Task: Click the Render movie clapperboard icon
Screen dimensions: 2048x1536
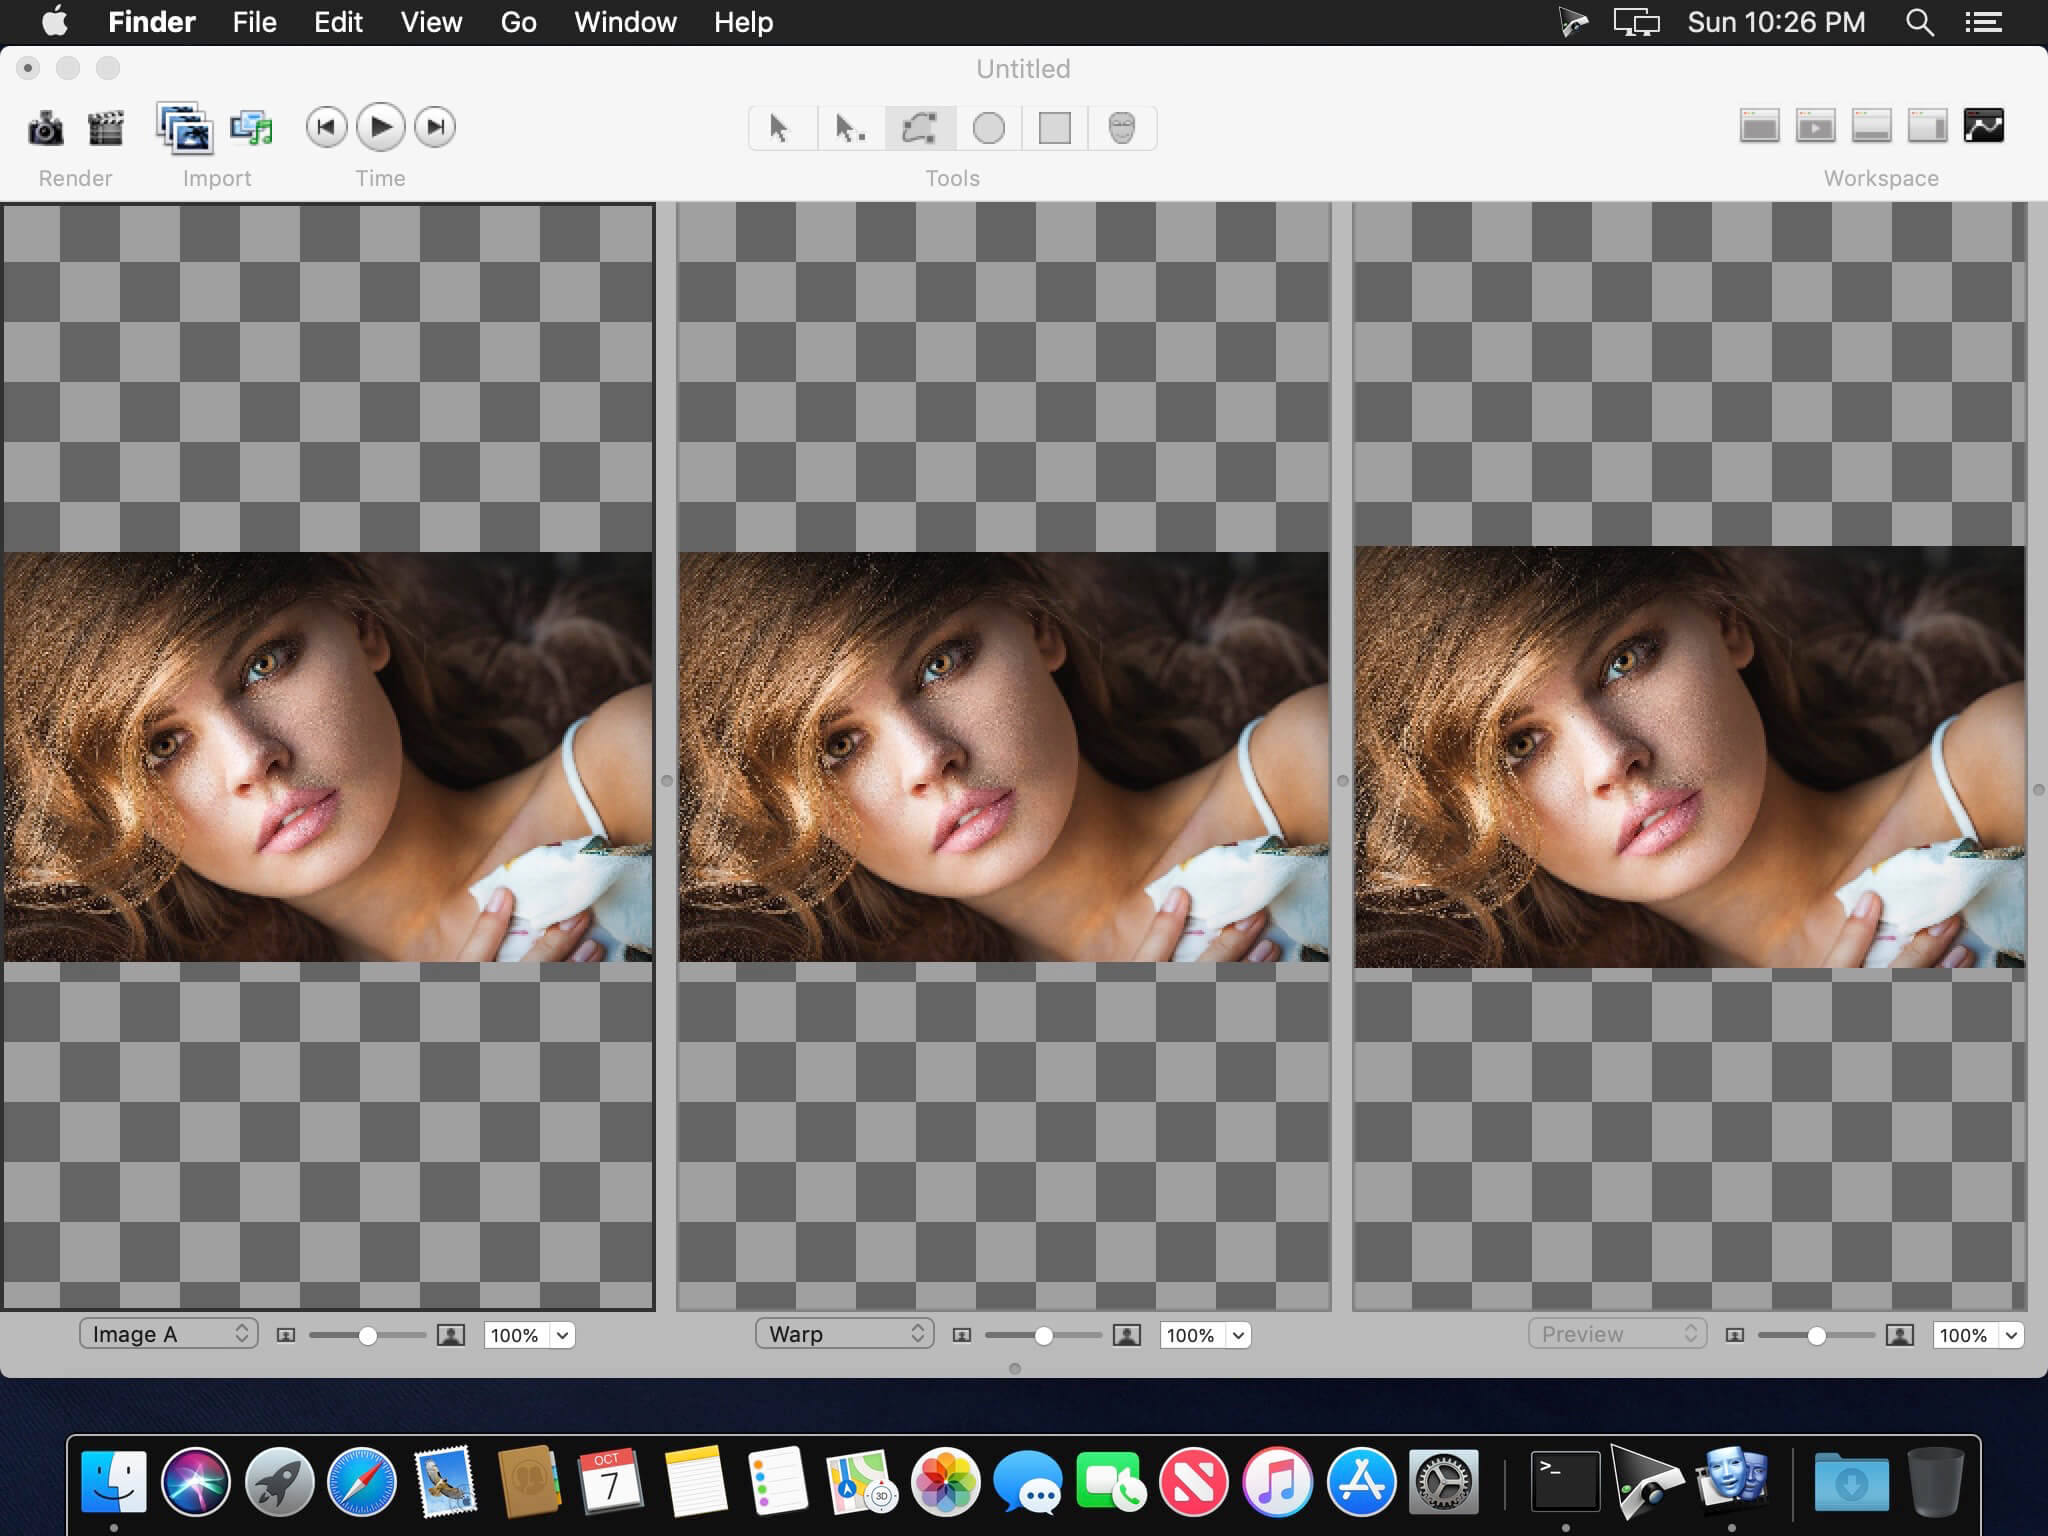Action: pyautogui.click(x=105, y=128)
